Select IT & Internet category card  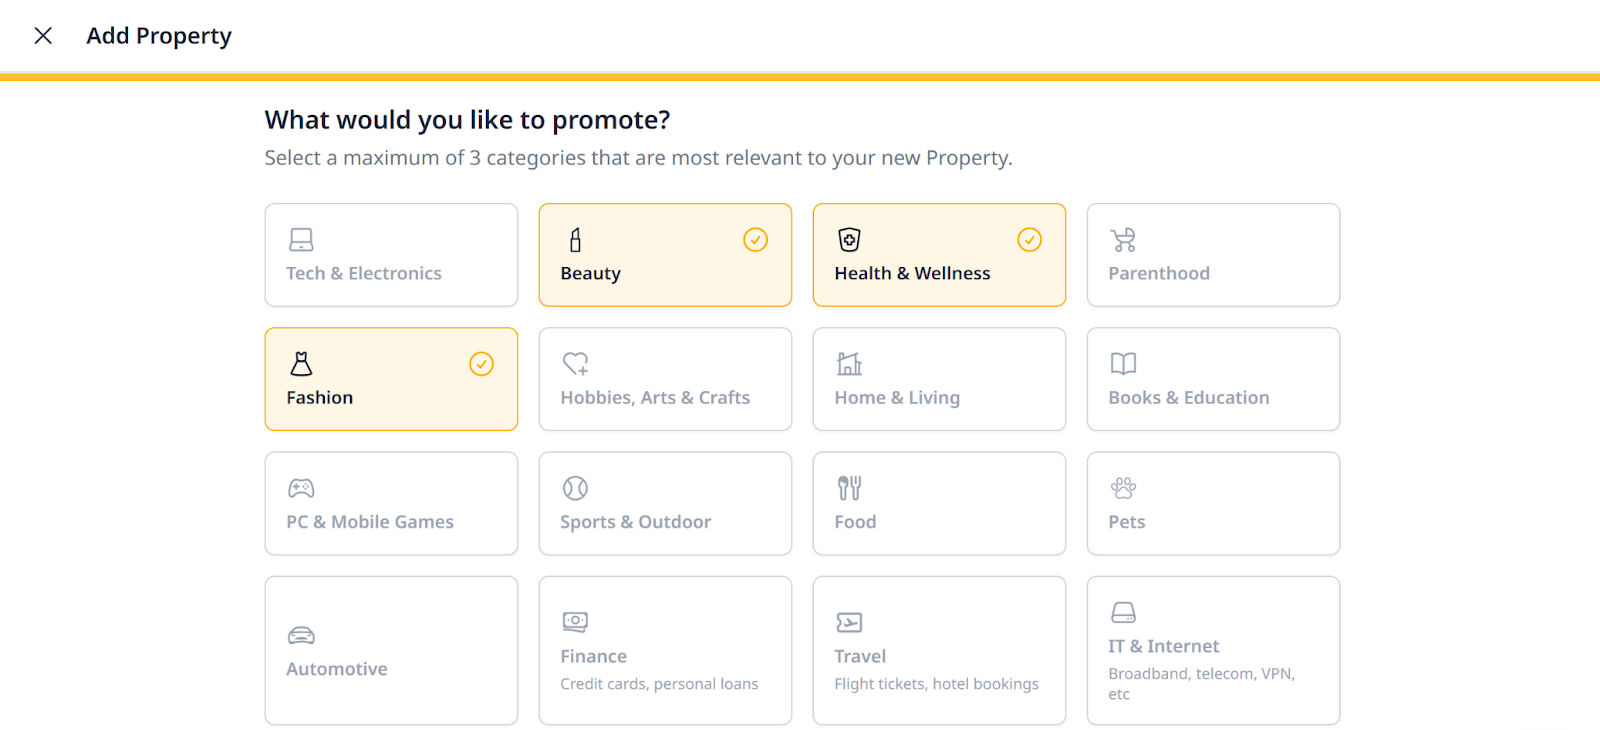pos(1212,650)
